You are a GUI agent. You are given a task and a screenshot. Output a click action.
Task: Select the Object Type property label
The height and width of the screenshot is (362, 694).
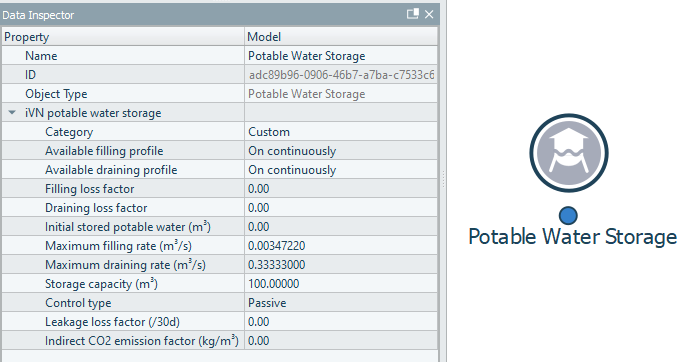point(56,94)
